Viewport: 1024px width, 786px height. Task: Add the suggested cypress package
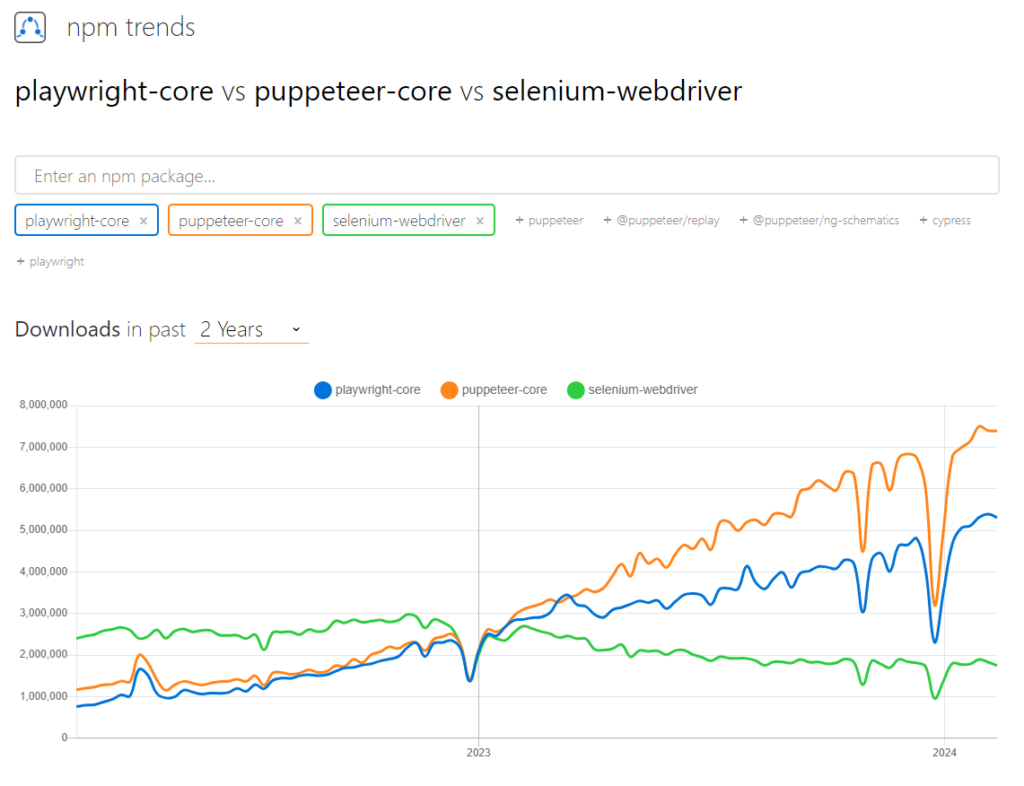click(x=944, y=220)
